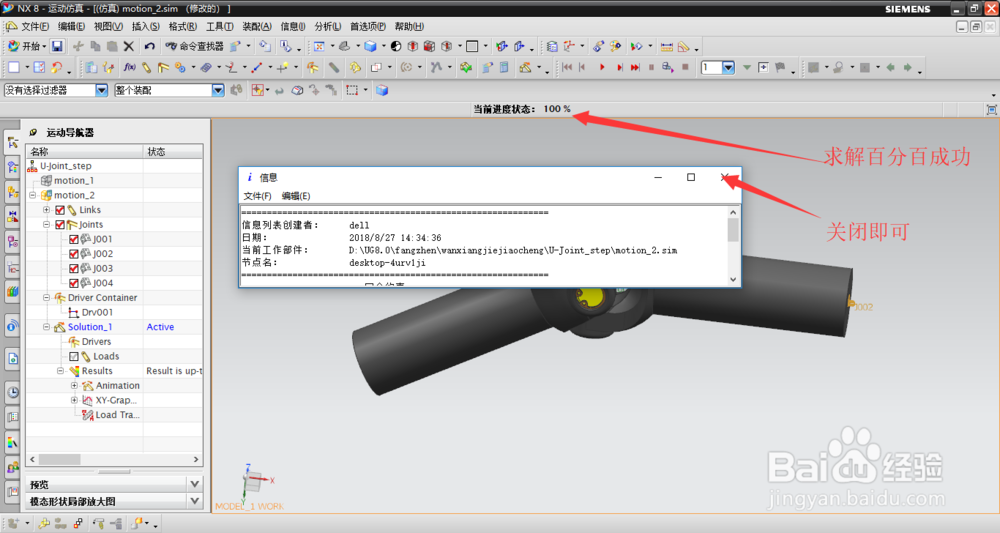The image size is (1000, 533).
Task: Click the 状态 column header
Action: [x=173, y=152]
